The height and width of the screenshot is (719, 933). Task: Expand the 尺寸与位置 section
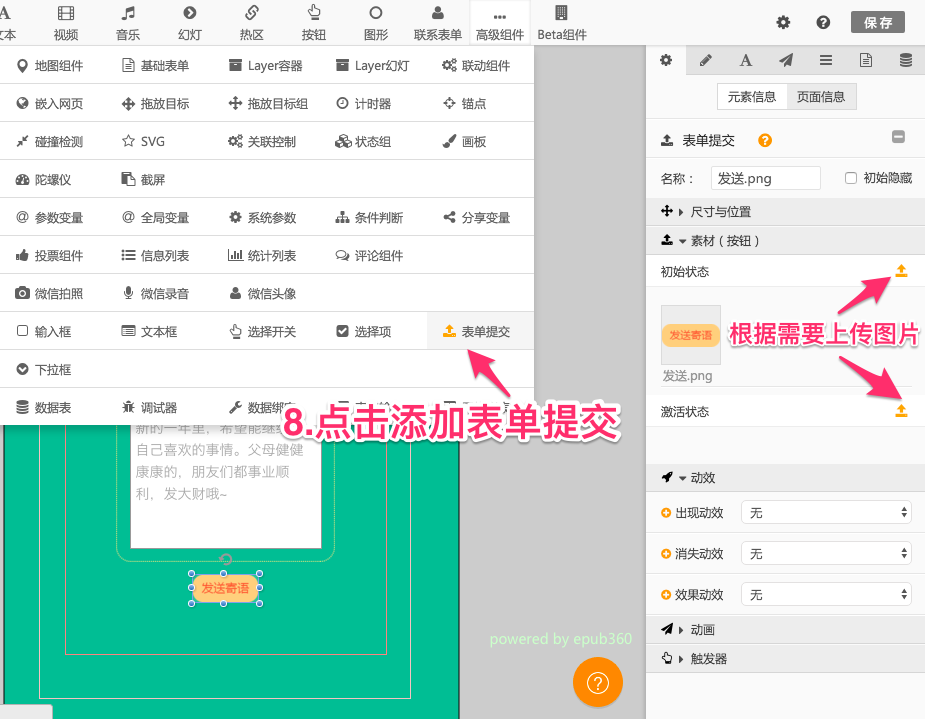coord(714,211)
